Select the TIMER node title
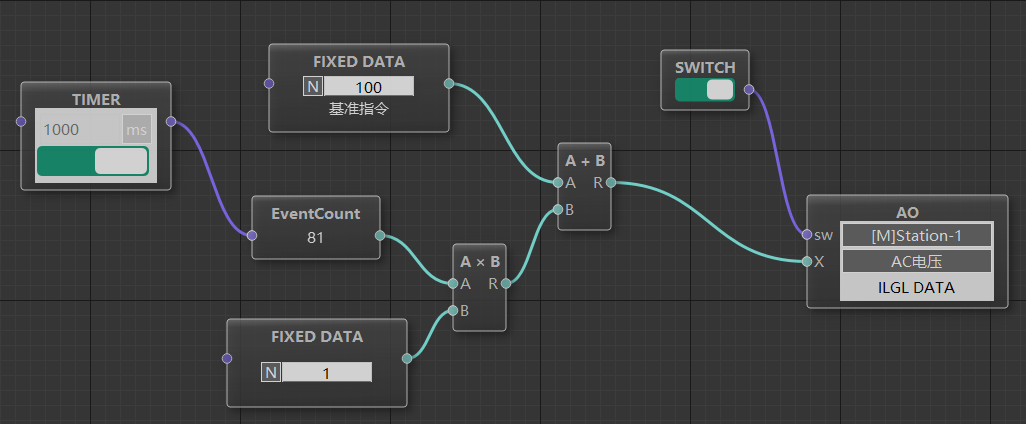 [x=96, y=99]
